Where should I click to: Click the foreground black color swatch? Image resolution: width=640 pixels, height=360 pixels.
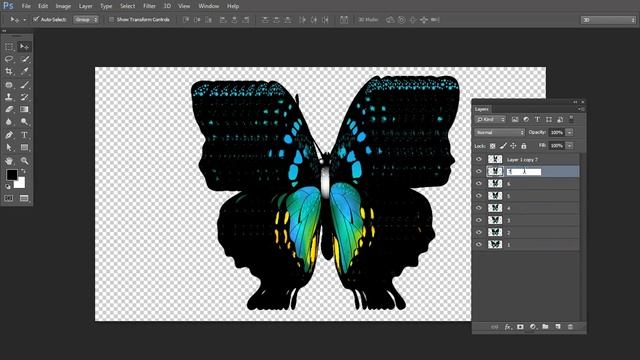pyautogui.click(x=11, y=175)
